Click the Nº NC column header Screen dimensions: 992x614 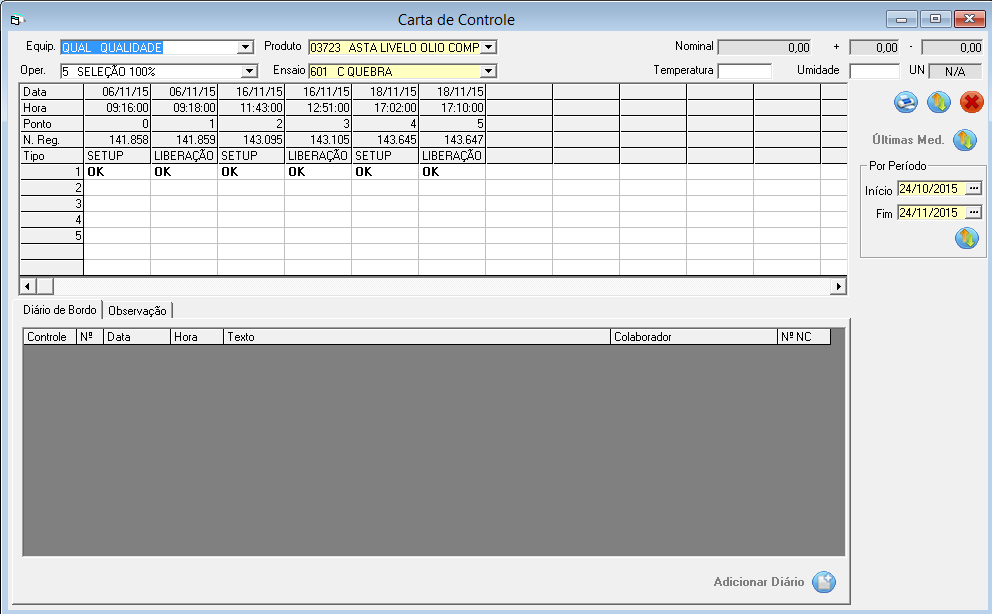[804, 337]
